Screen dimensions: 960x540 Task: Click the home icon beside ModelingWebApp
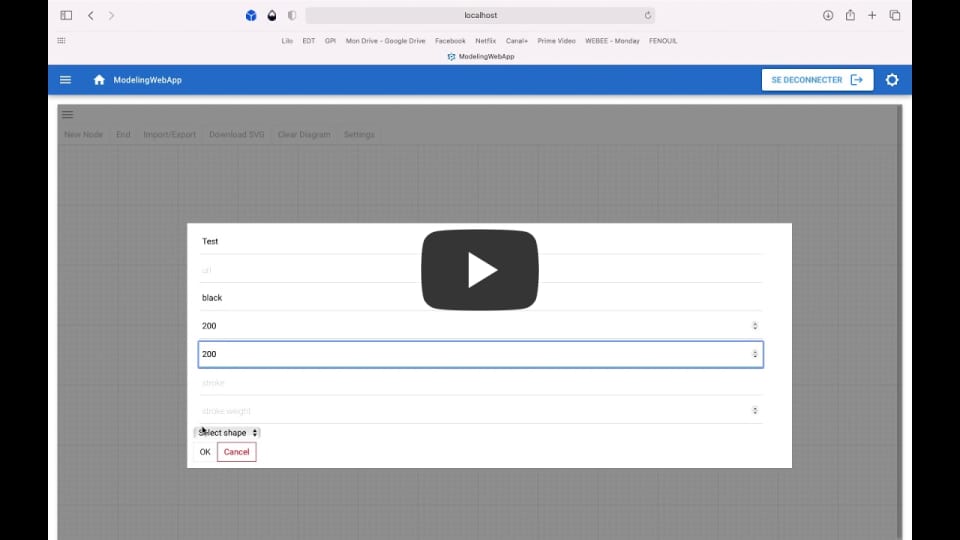[x=99, y=80]
